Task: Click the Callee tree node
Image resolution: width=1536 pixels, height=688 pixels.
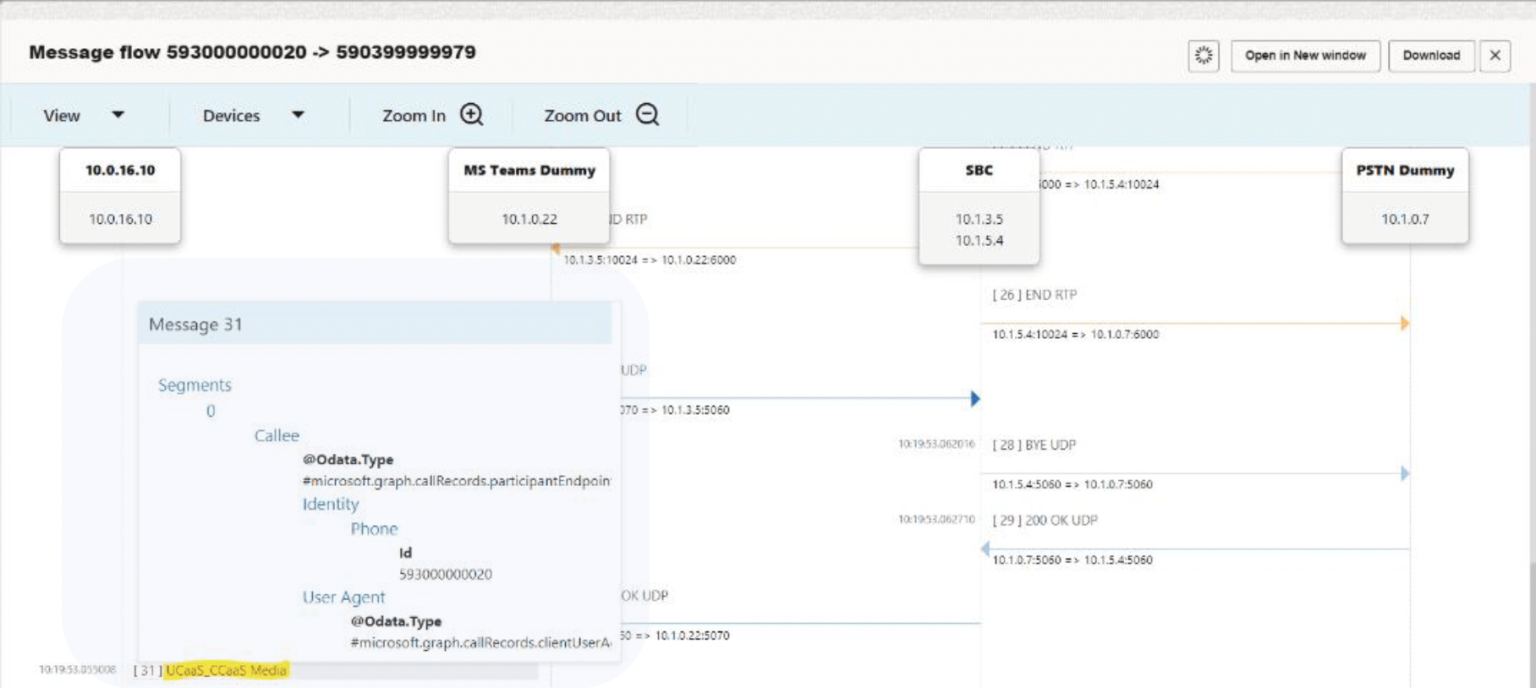Action: tap(277, 435)
